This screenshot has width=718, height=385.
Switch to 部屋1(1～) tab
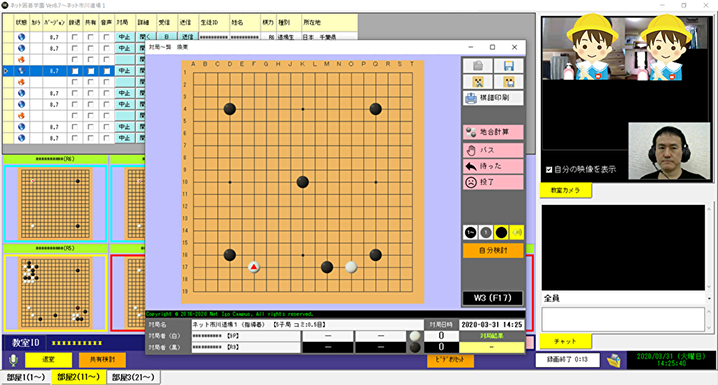[x=26, y=377]
